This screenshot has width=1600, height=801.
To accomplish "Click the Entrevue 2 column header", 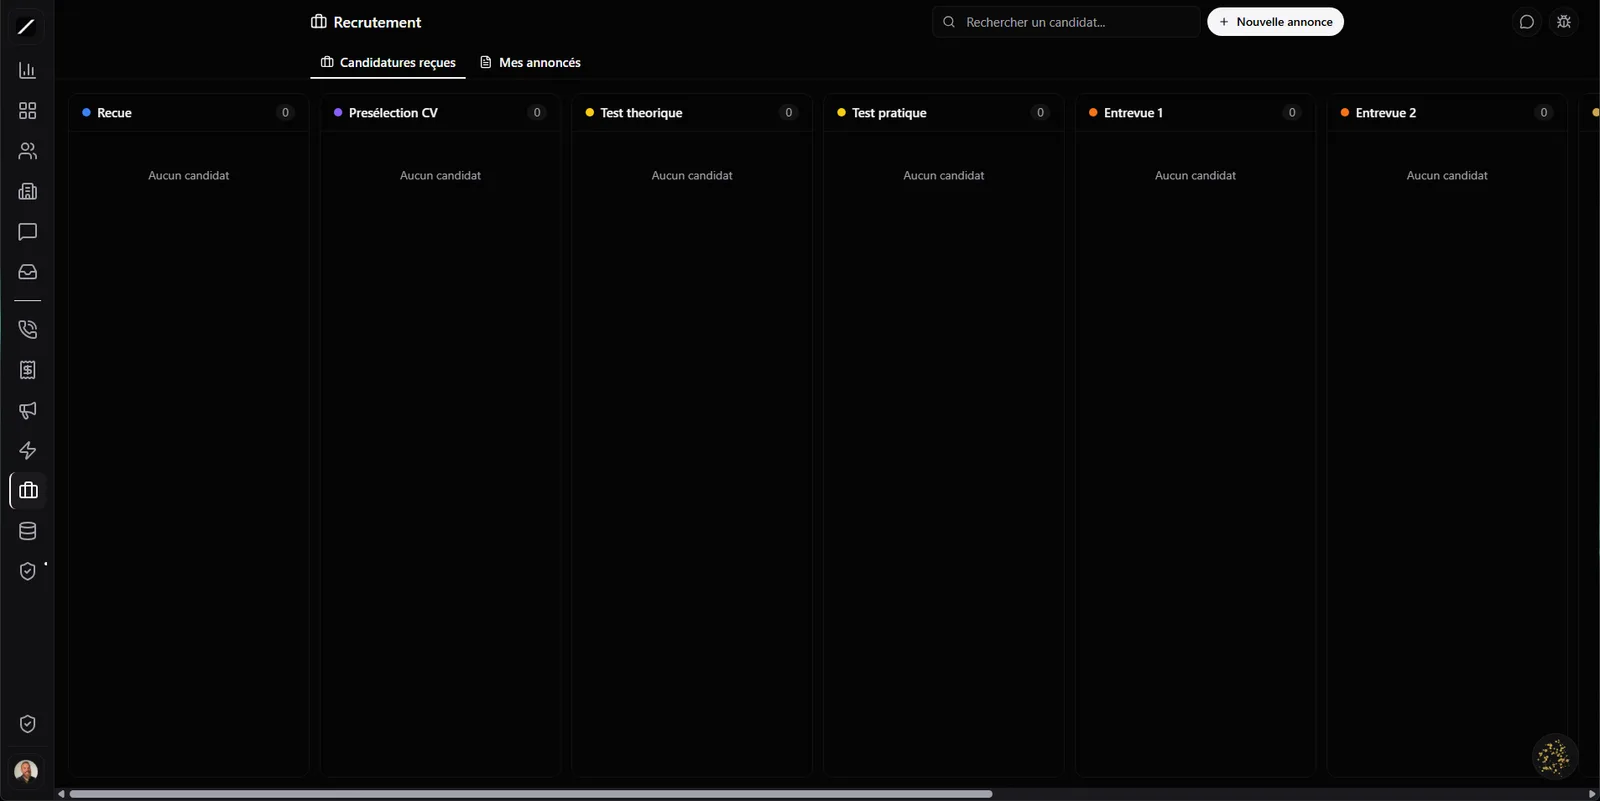I will [x=1447, y=113].
